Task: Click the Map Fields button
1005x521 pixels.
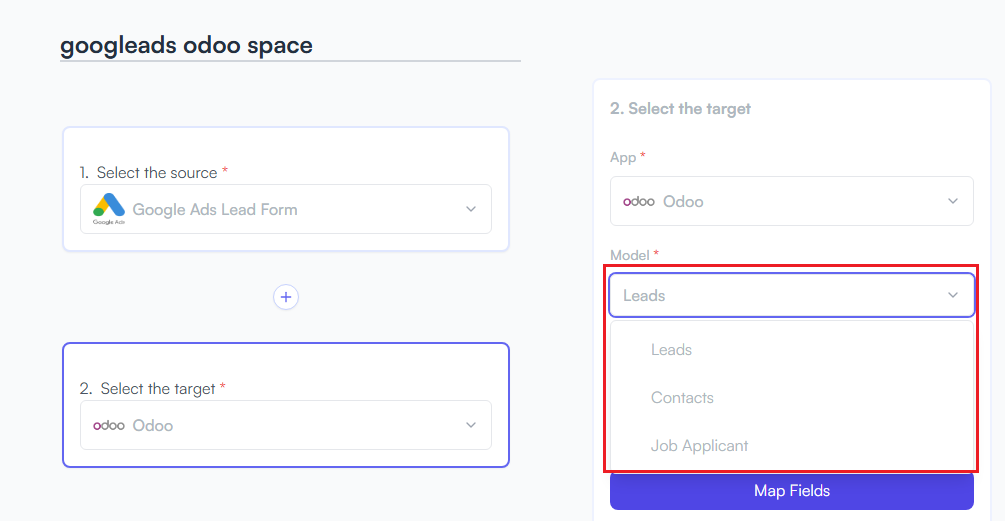Action: [792, 491]
